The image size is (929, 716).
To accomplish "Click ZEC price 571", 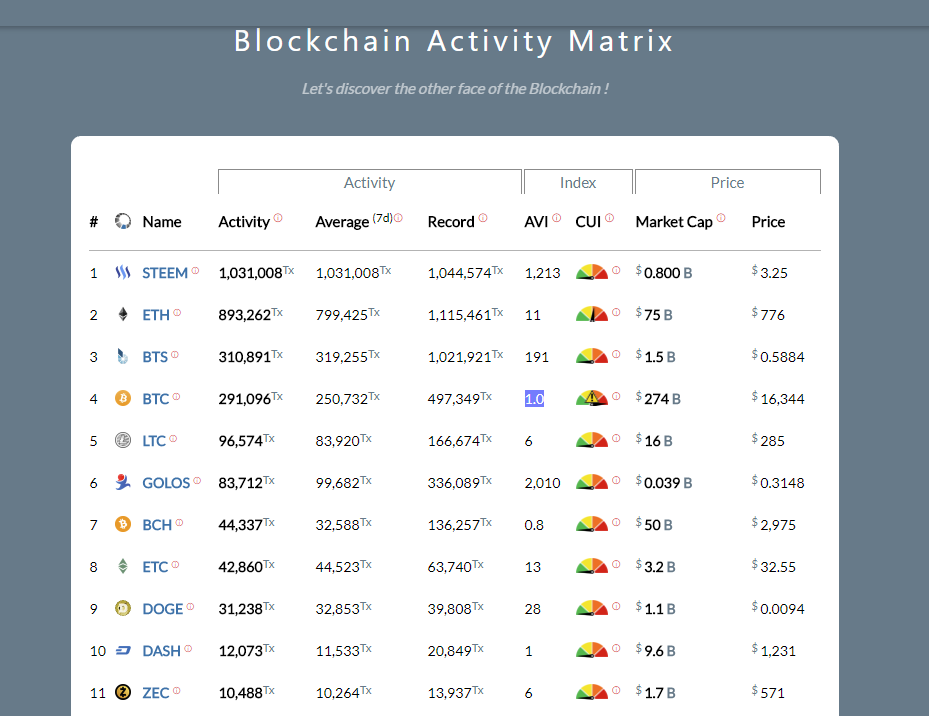I will [768, 692].
